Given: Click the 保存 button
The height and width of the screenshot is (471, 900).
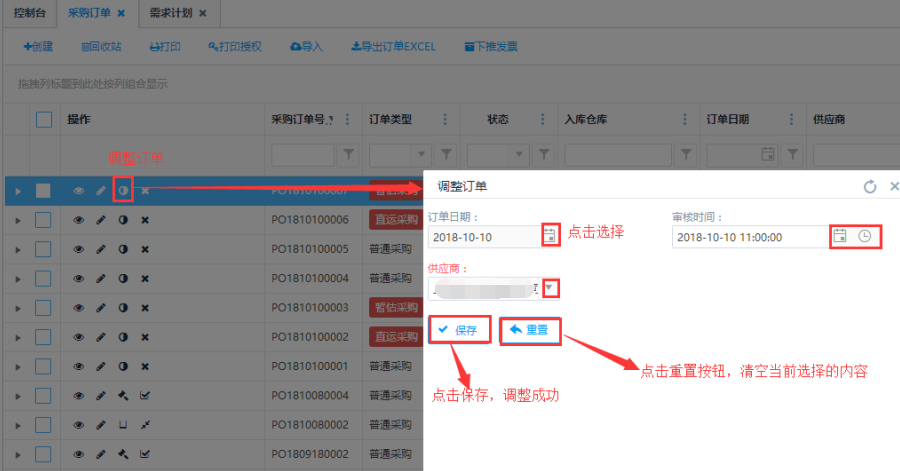Looking at the screenshot, I should click(459, 330).
